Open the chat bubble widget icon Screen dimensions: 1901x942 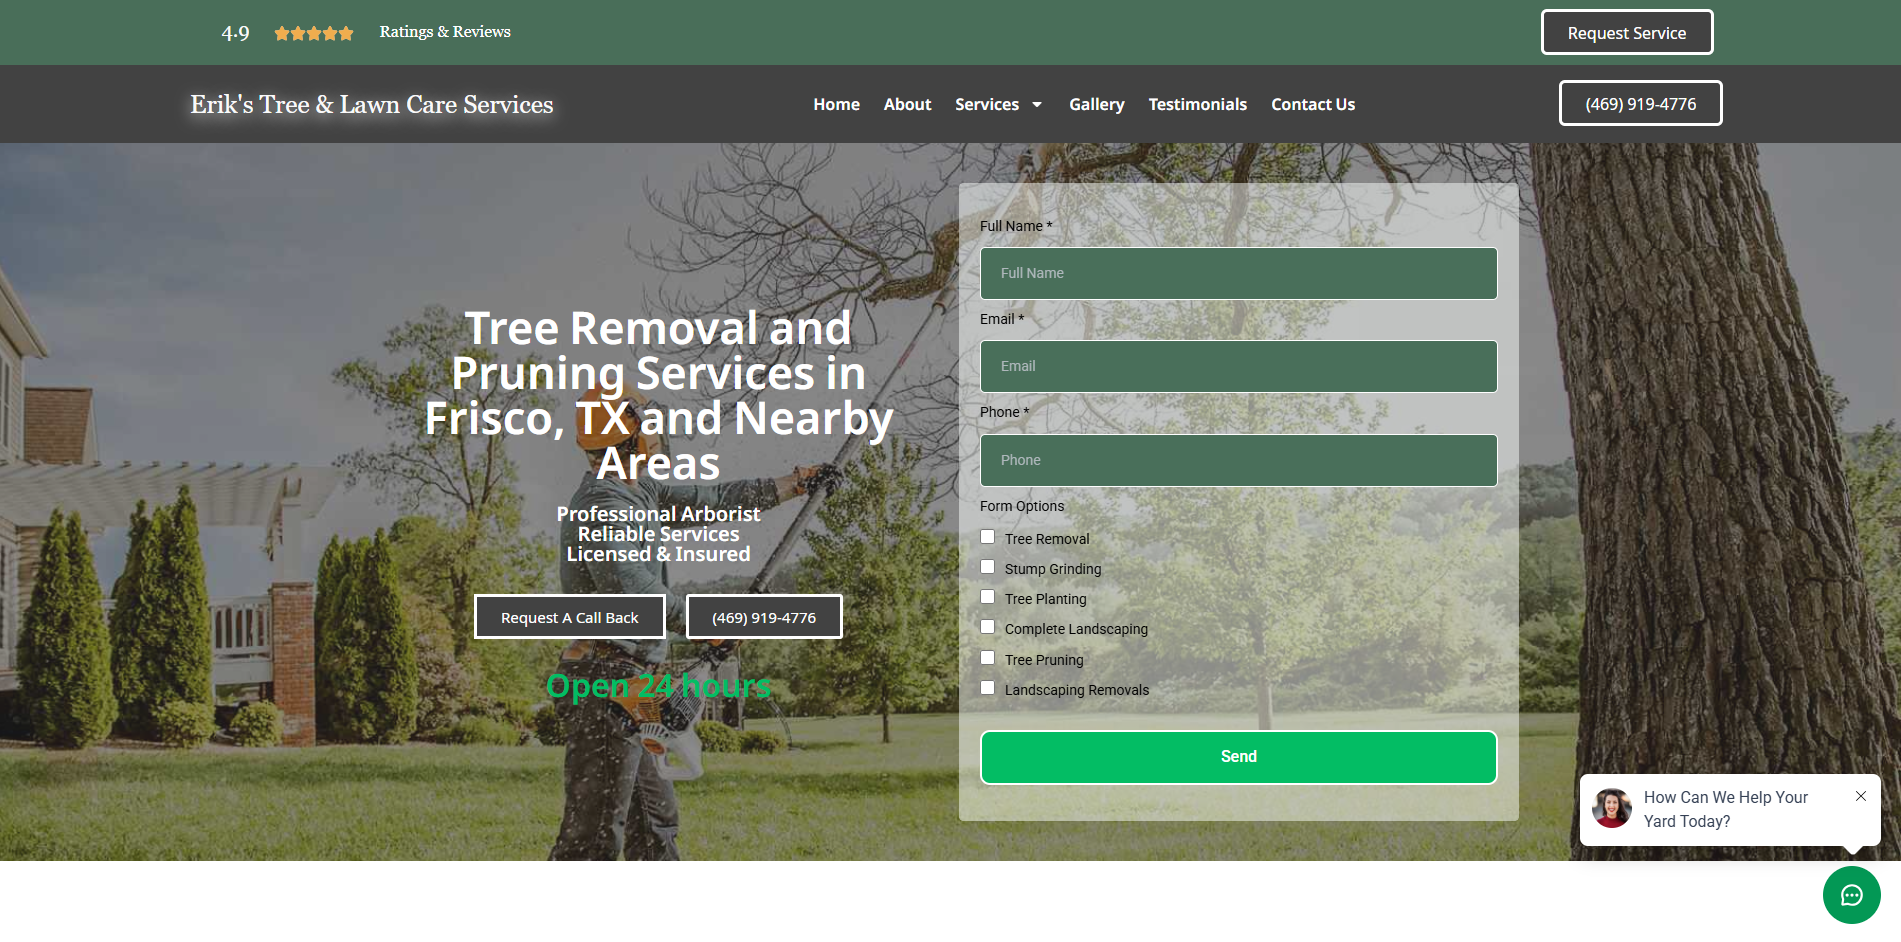tap(1851, 895)
